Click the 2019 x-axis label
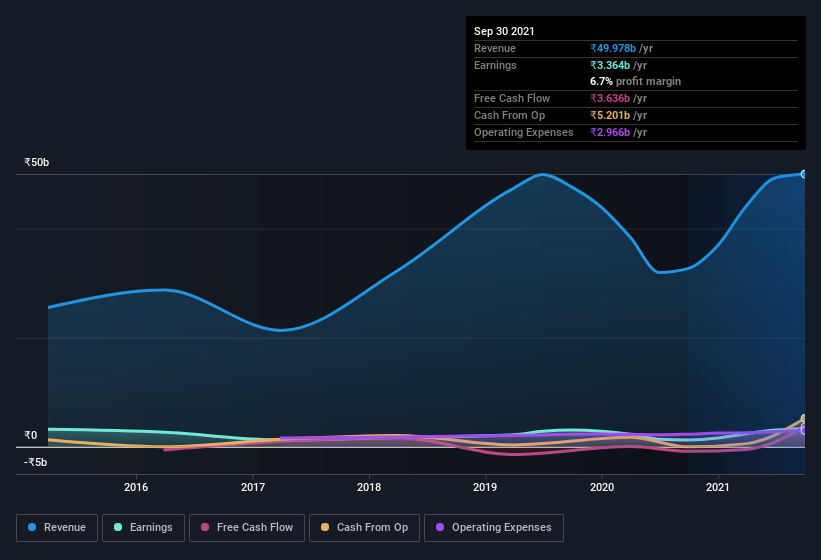The width and height of the screenshot is (821, 560). [485, 487]
